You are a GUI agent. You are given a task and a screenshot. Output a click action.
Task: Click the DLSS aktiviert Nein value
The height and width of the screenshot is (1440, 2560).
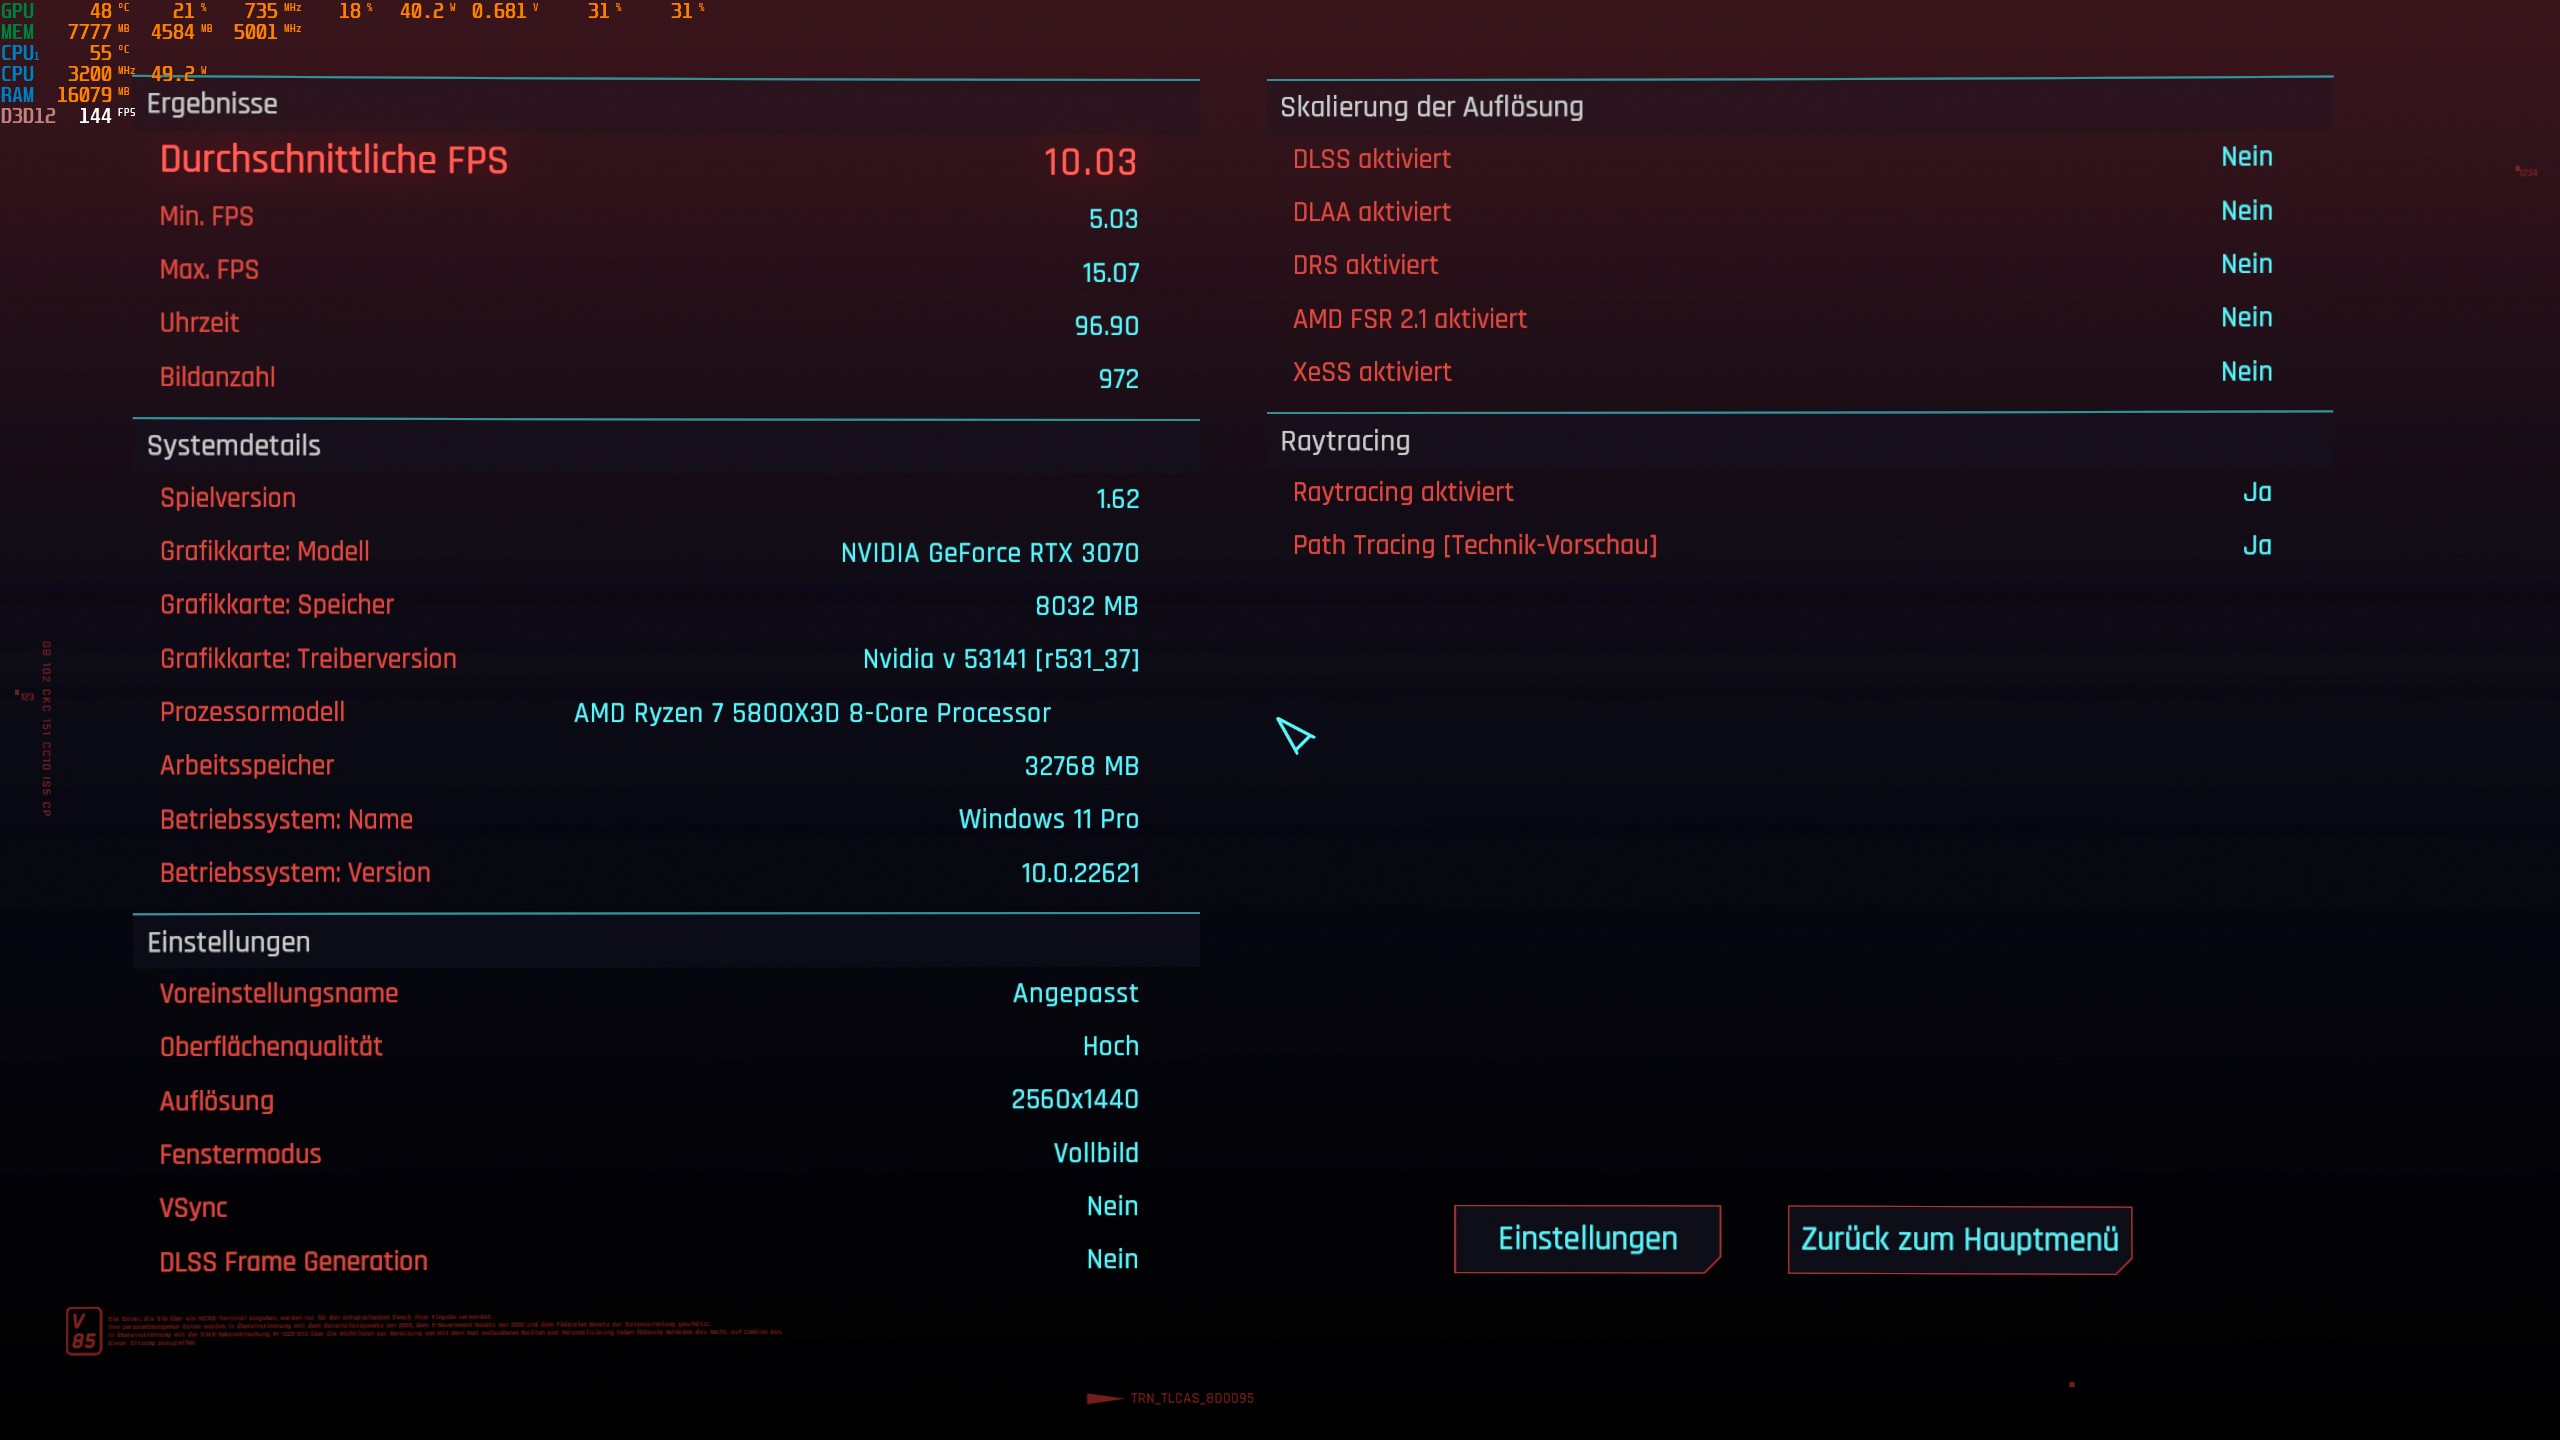pos(2246,157)
